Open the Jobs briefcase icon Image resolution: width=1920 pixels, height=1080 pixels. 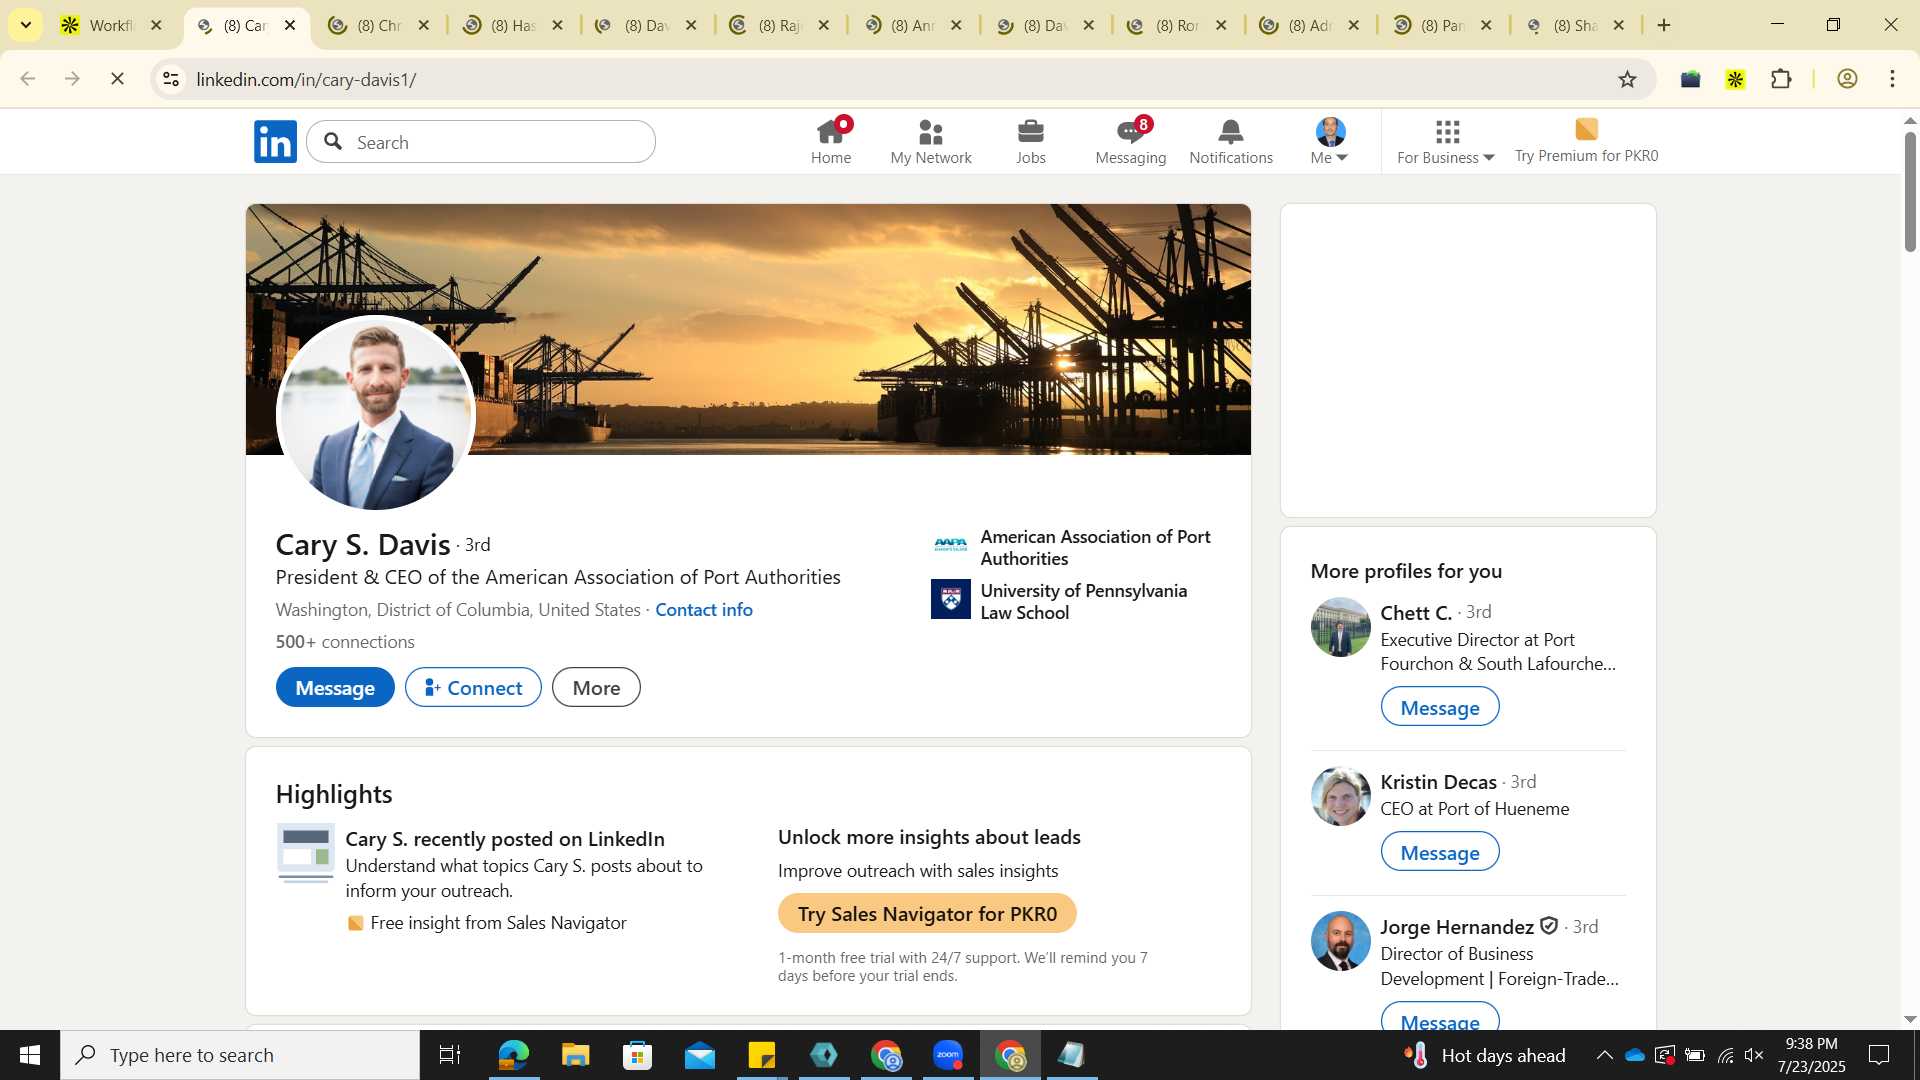1031,142
